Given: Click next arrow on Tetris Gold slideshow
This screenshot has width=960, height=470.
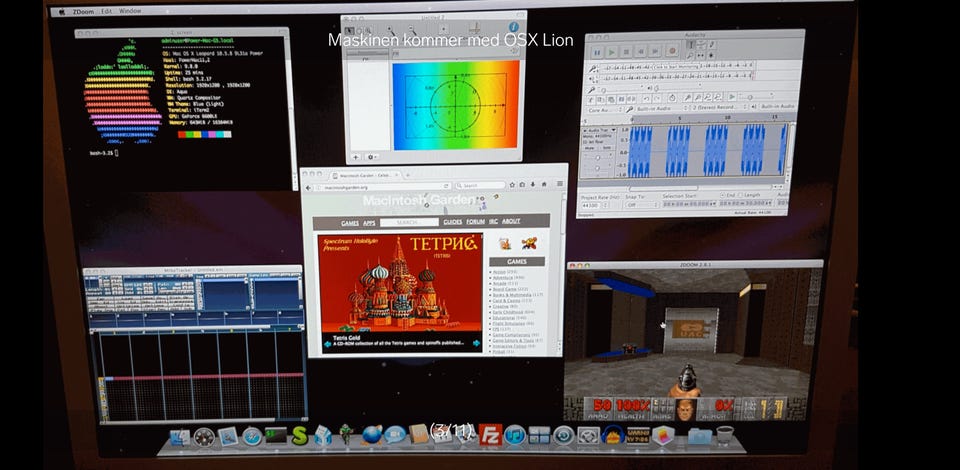Looking at the screenshot, I should tap(476, 343).
